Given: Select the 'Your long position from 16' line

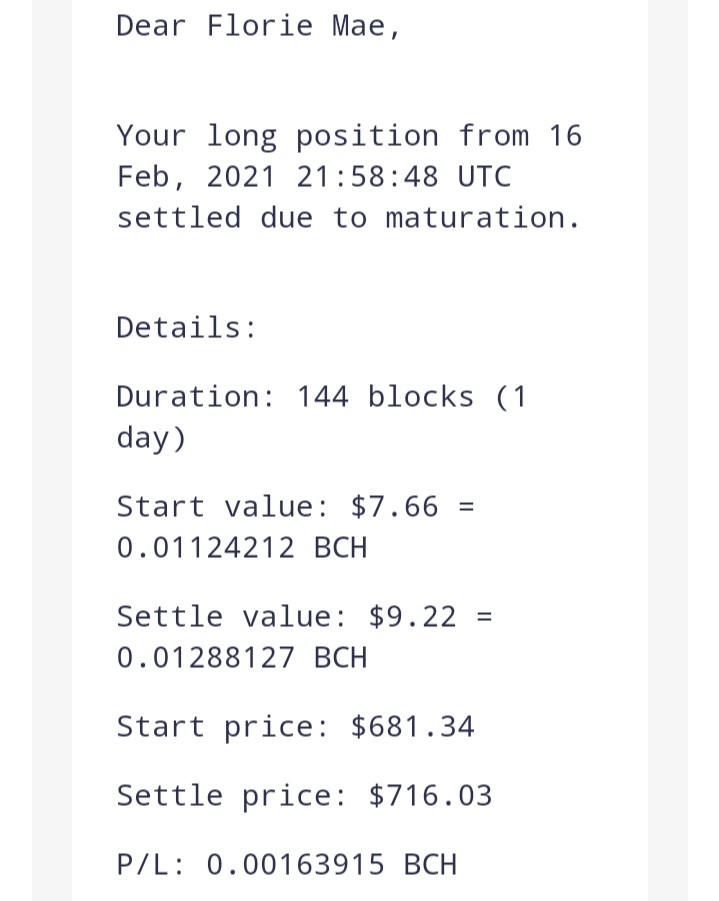Looking at the screenshot, I should (349, 137).
